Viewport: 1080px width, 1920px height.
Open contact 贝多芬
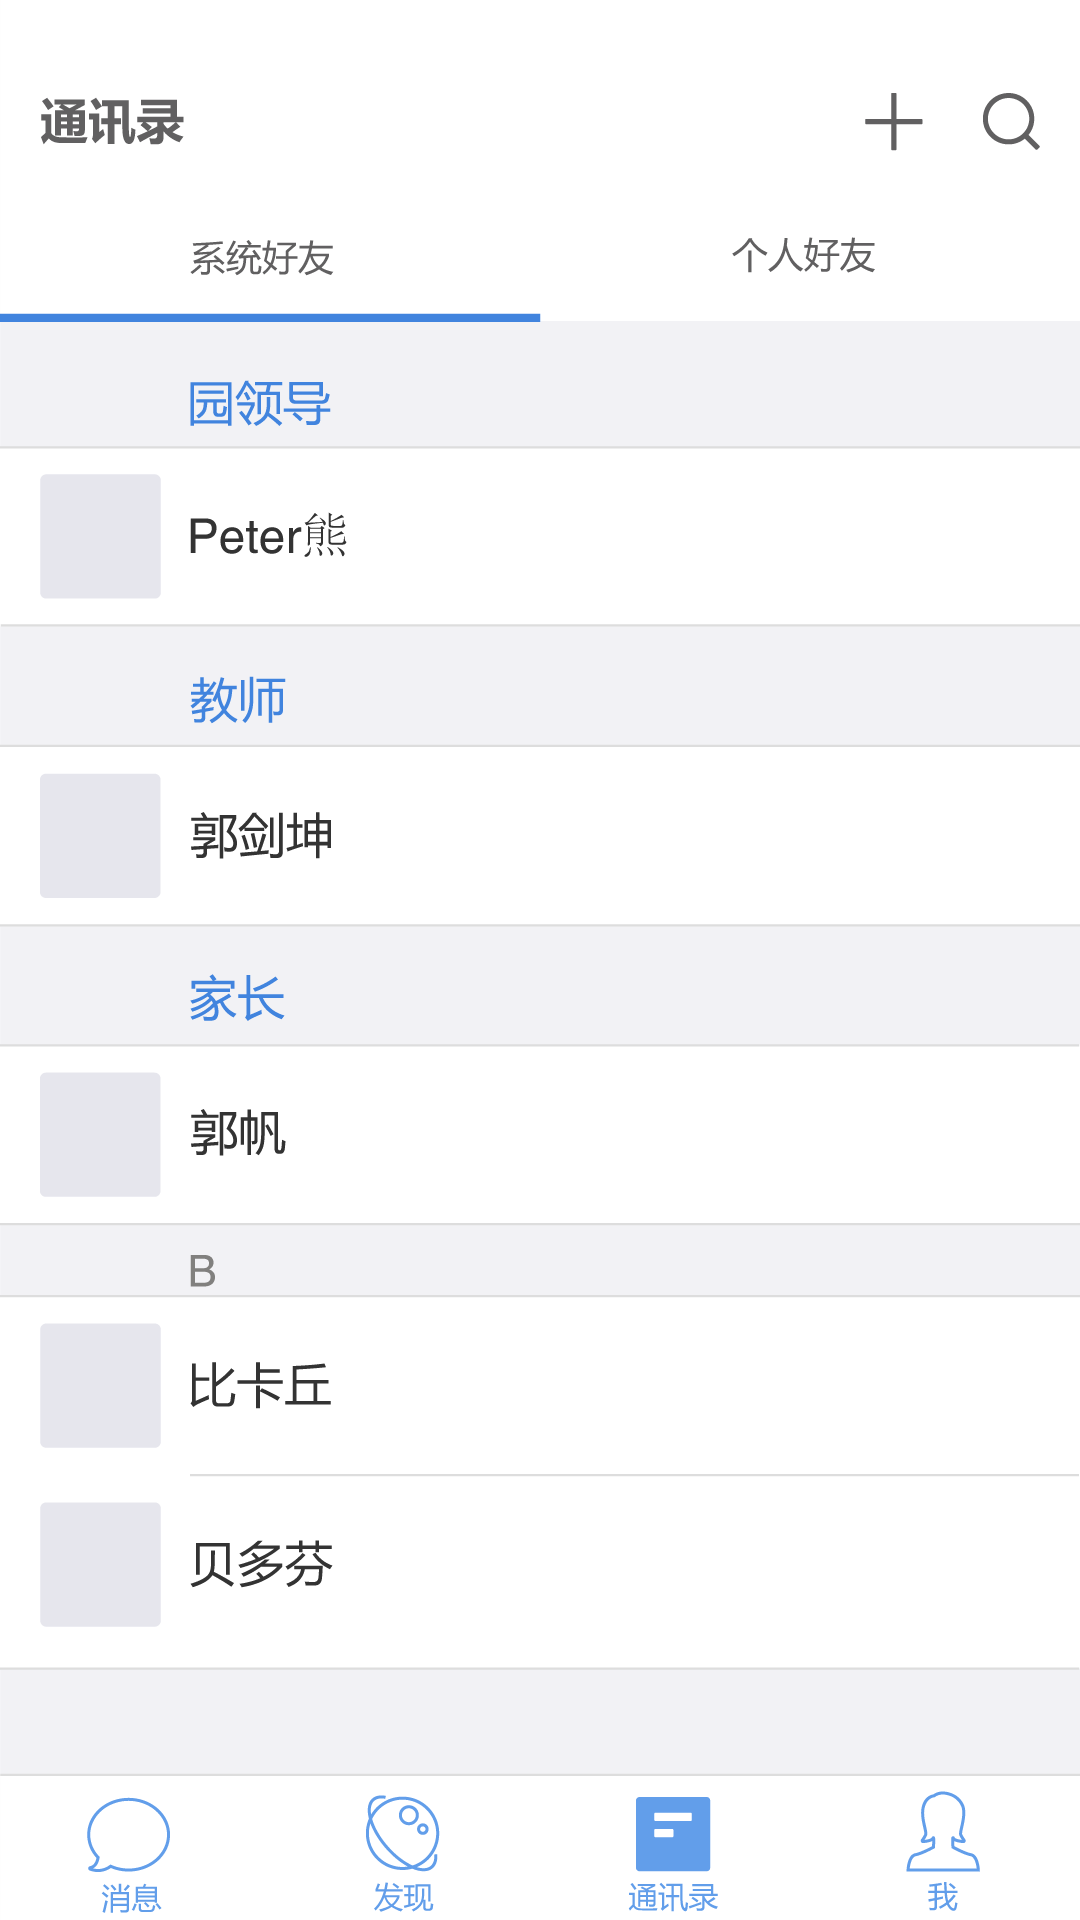tap(262, 1564)
